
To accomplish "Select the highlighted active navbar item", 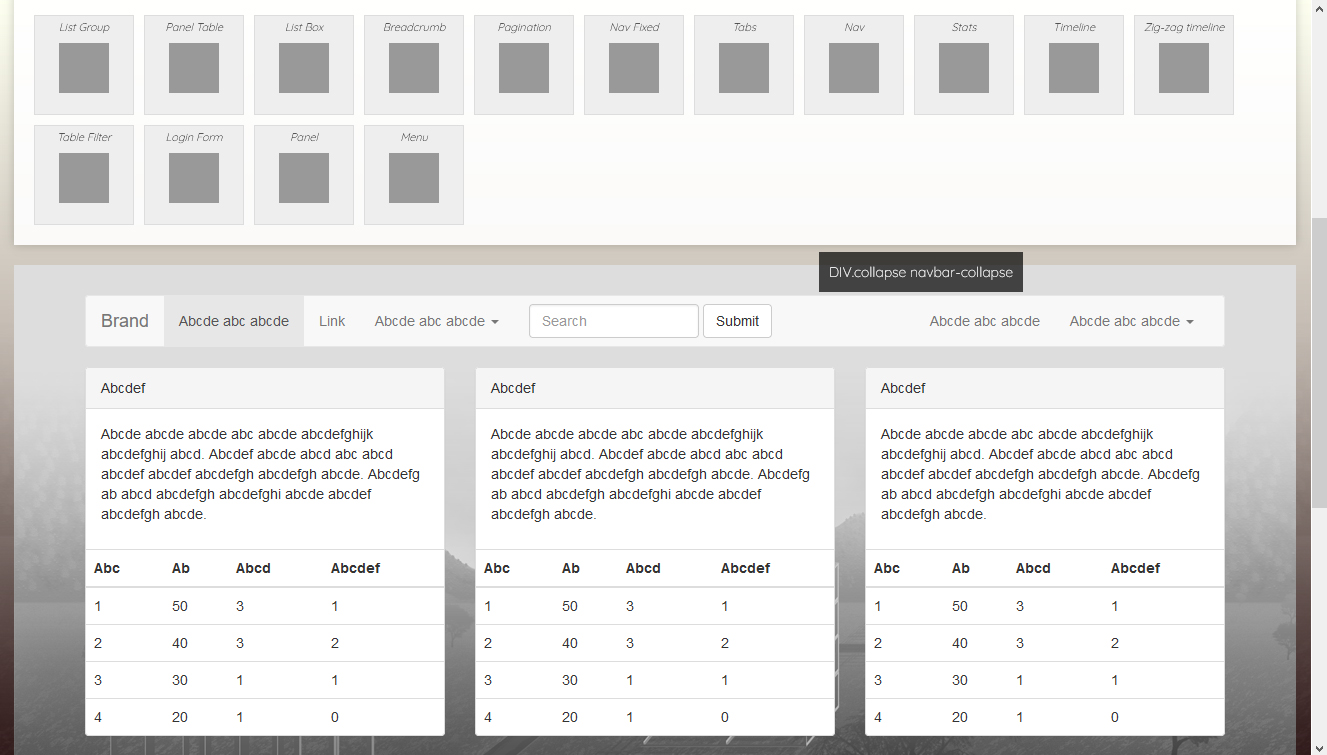I will tap(234, 321).
